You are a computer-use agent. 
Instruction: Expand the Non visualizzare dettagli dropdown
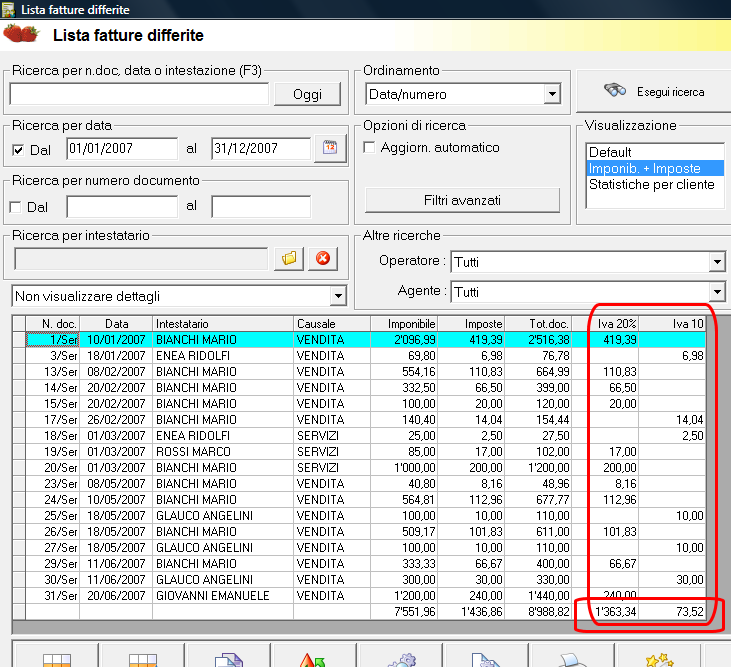pos(338,296)
